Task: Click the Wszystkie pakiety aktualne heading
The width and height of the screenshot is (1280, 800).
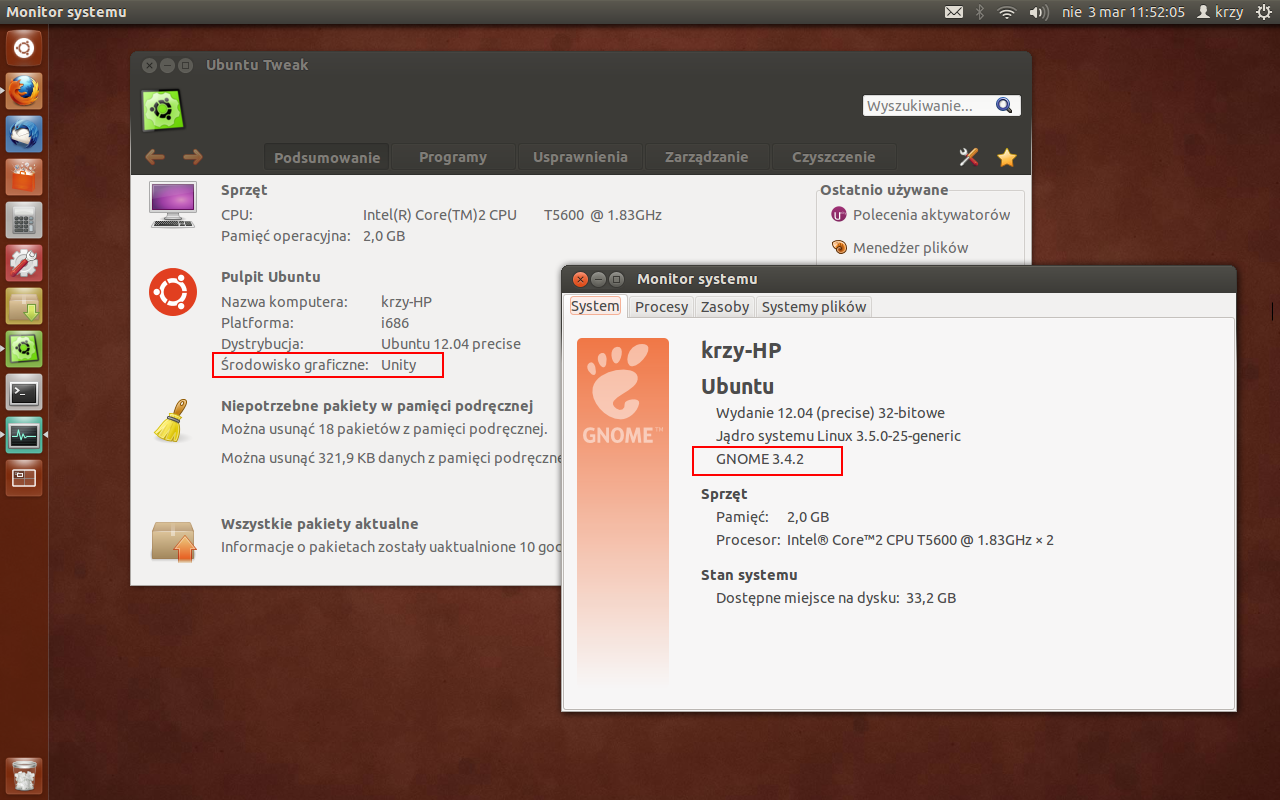Action: click(x=319, y=524)
